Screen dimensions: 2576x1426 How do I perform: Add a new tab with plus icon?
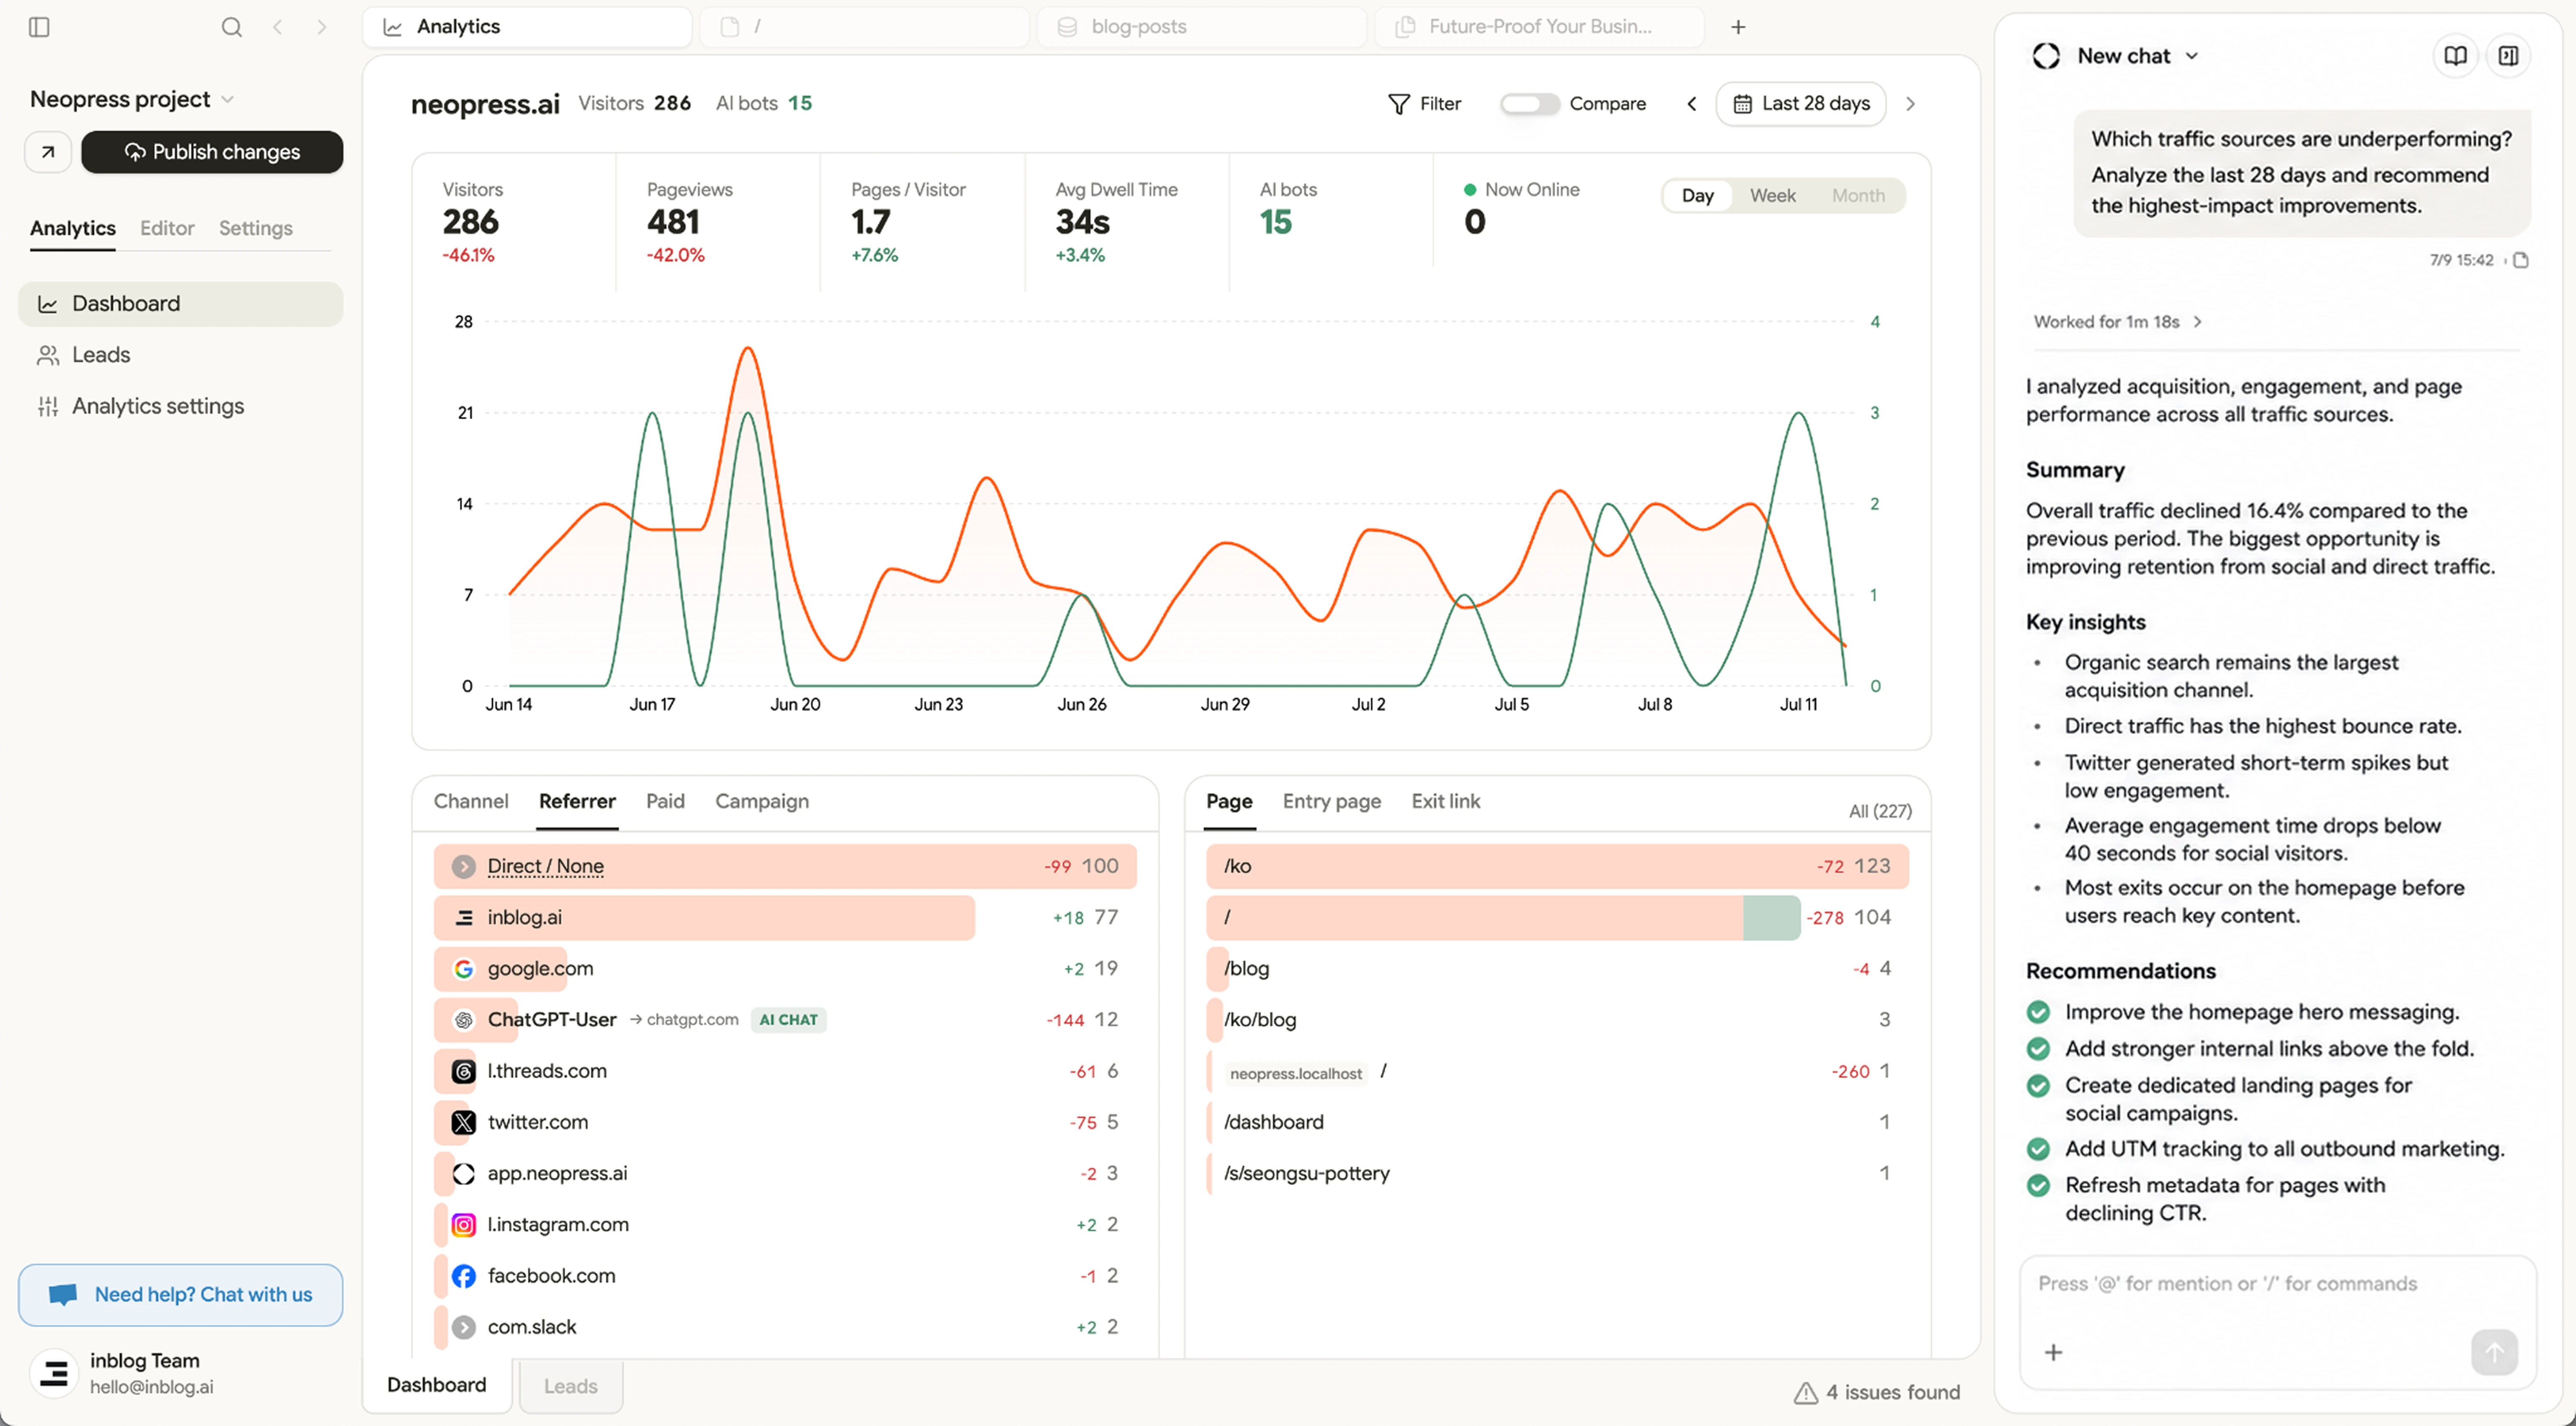1738,27
